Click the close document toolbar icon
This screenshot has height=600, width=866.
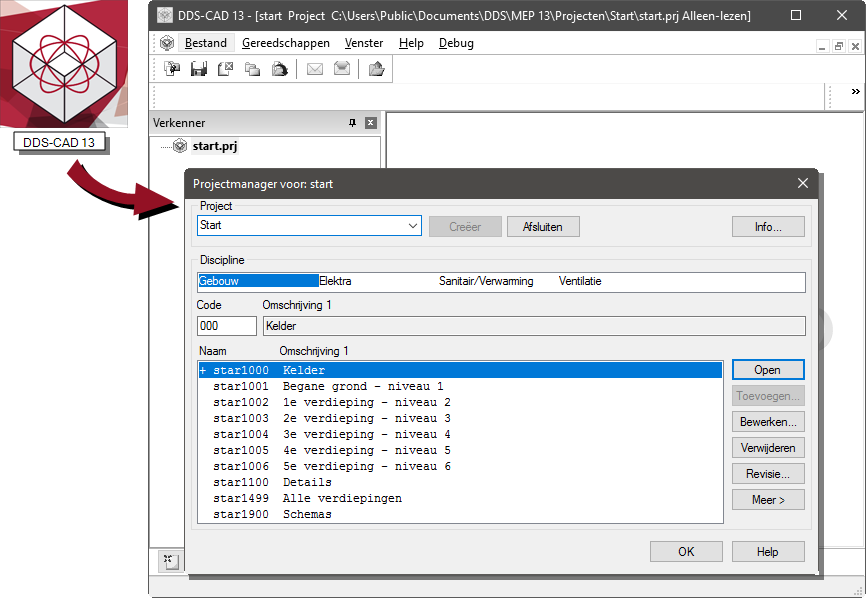click(x=225, y=69)
